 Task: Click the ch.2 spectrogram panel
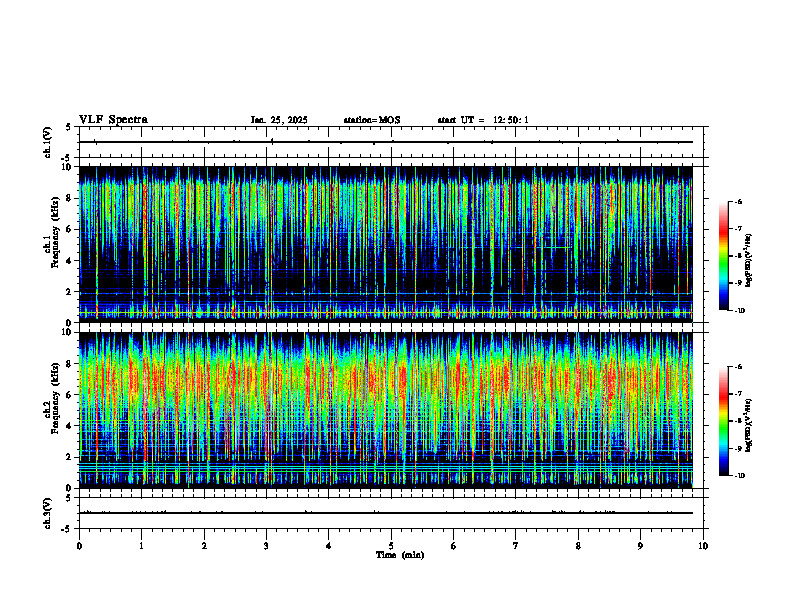pos(386,410)
